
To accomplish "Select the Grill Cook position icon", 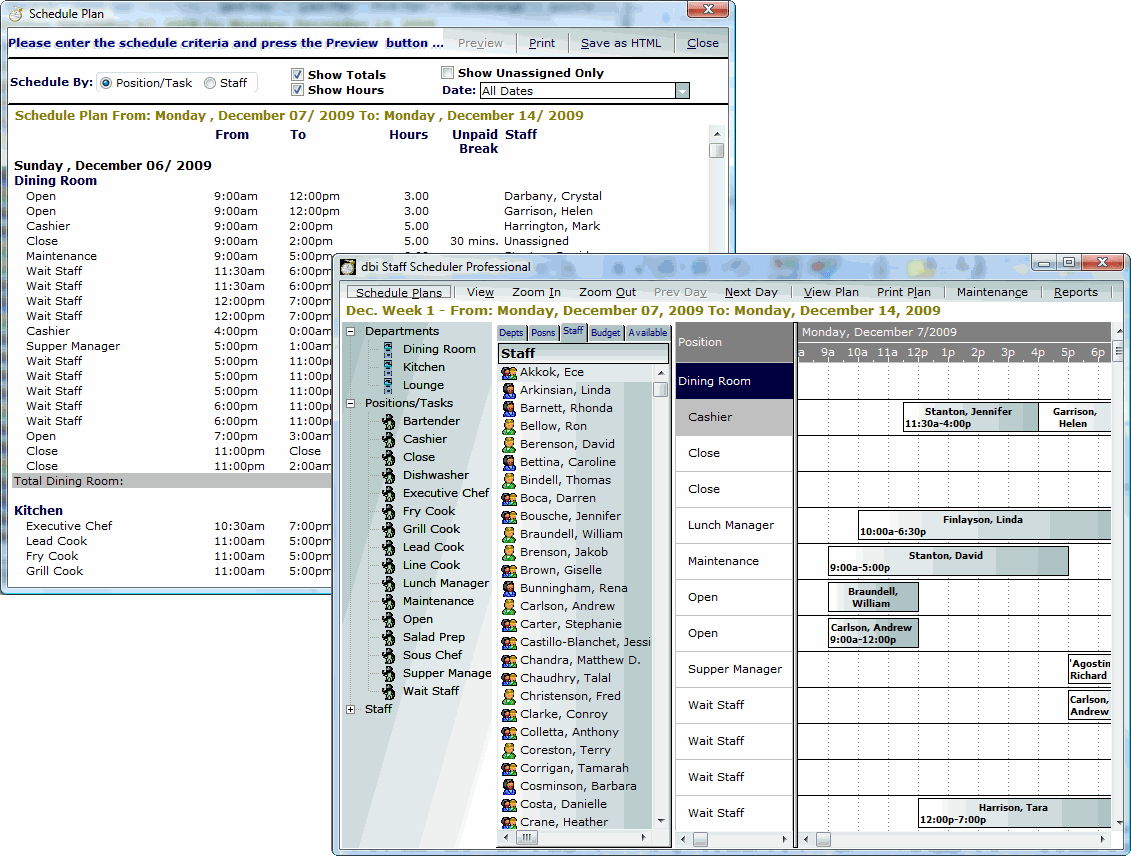I will 389,529.
